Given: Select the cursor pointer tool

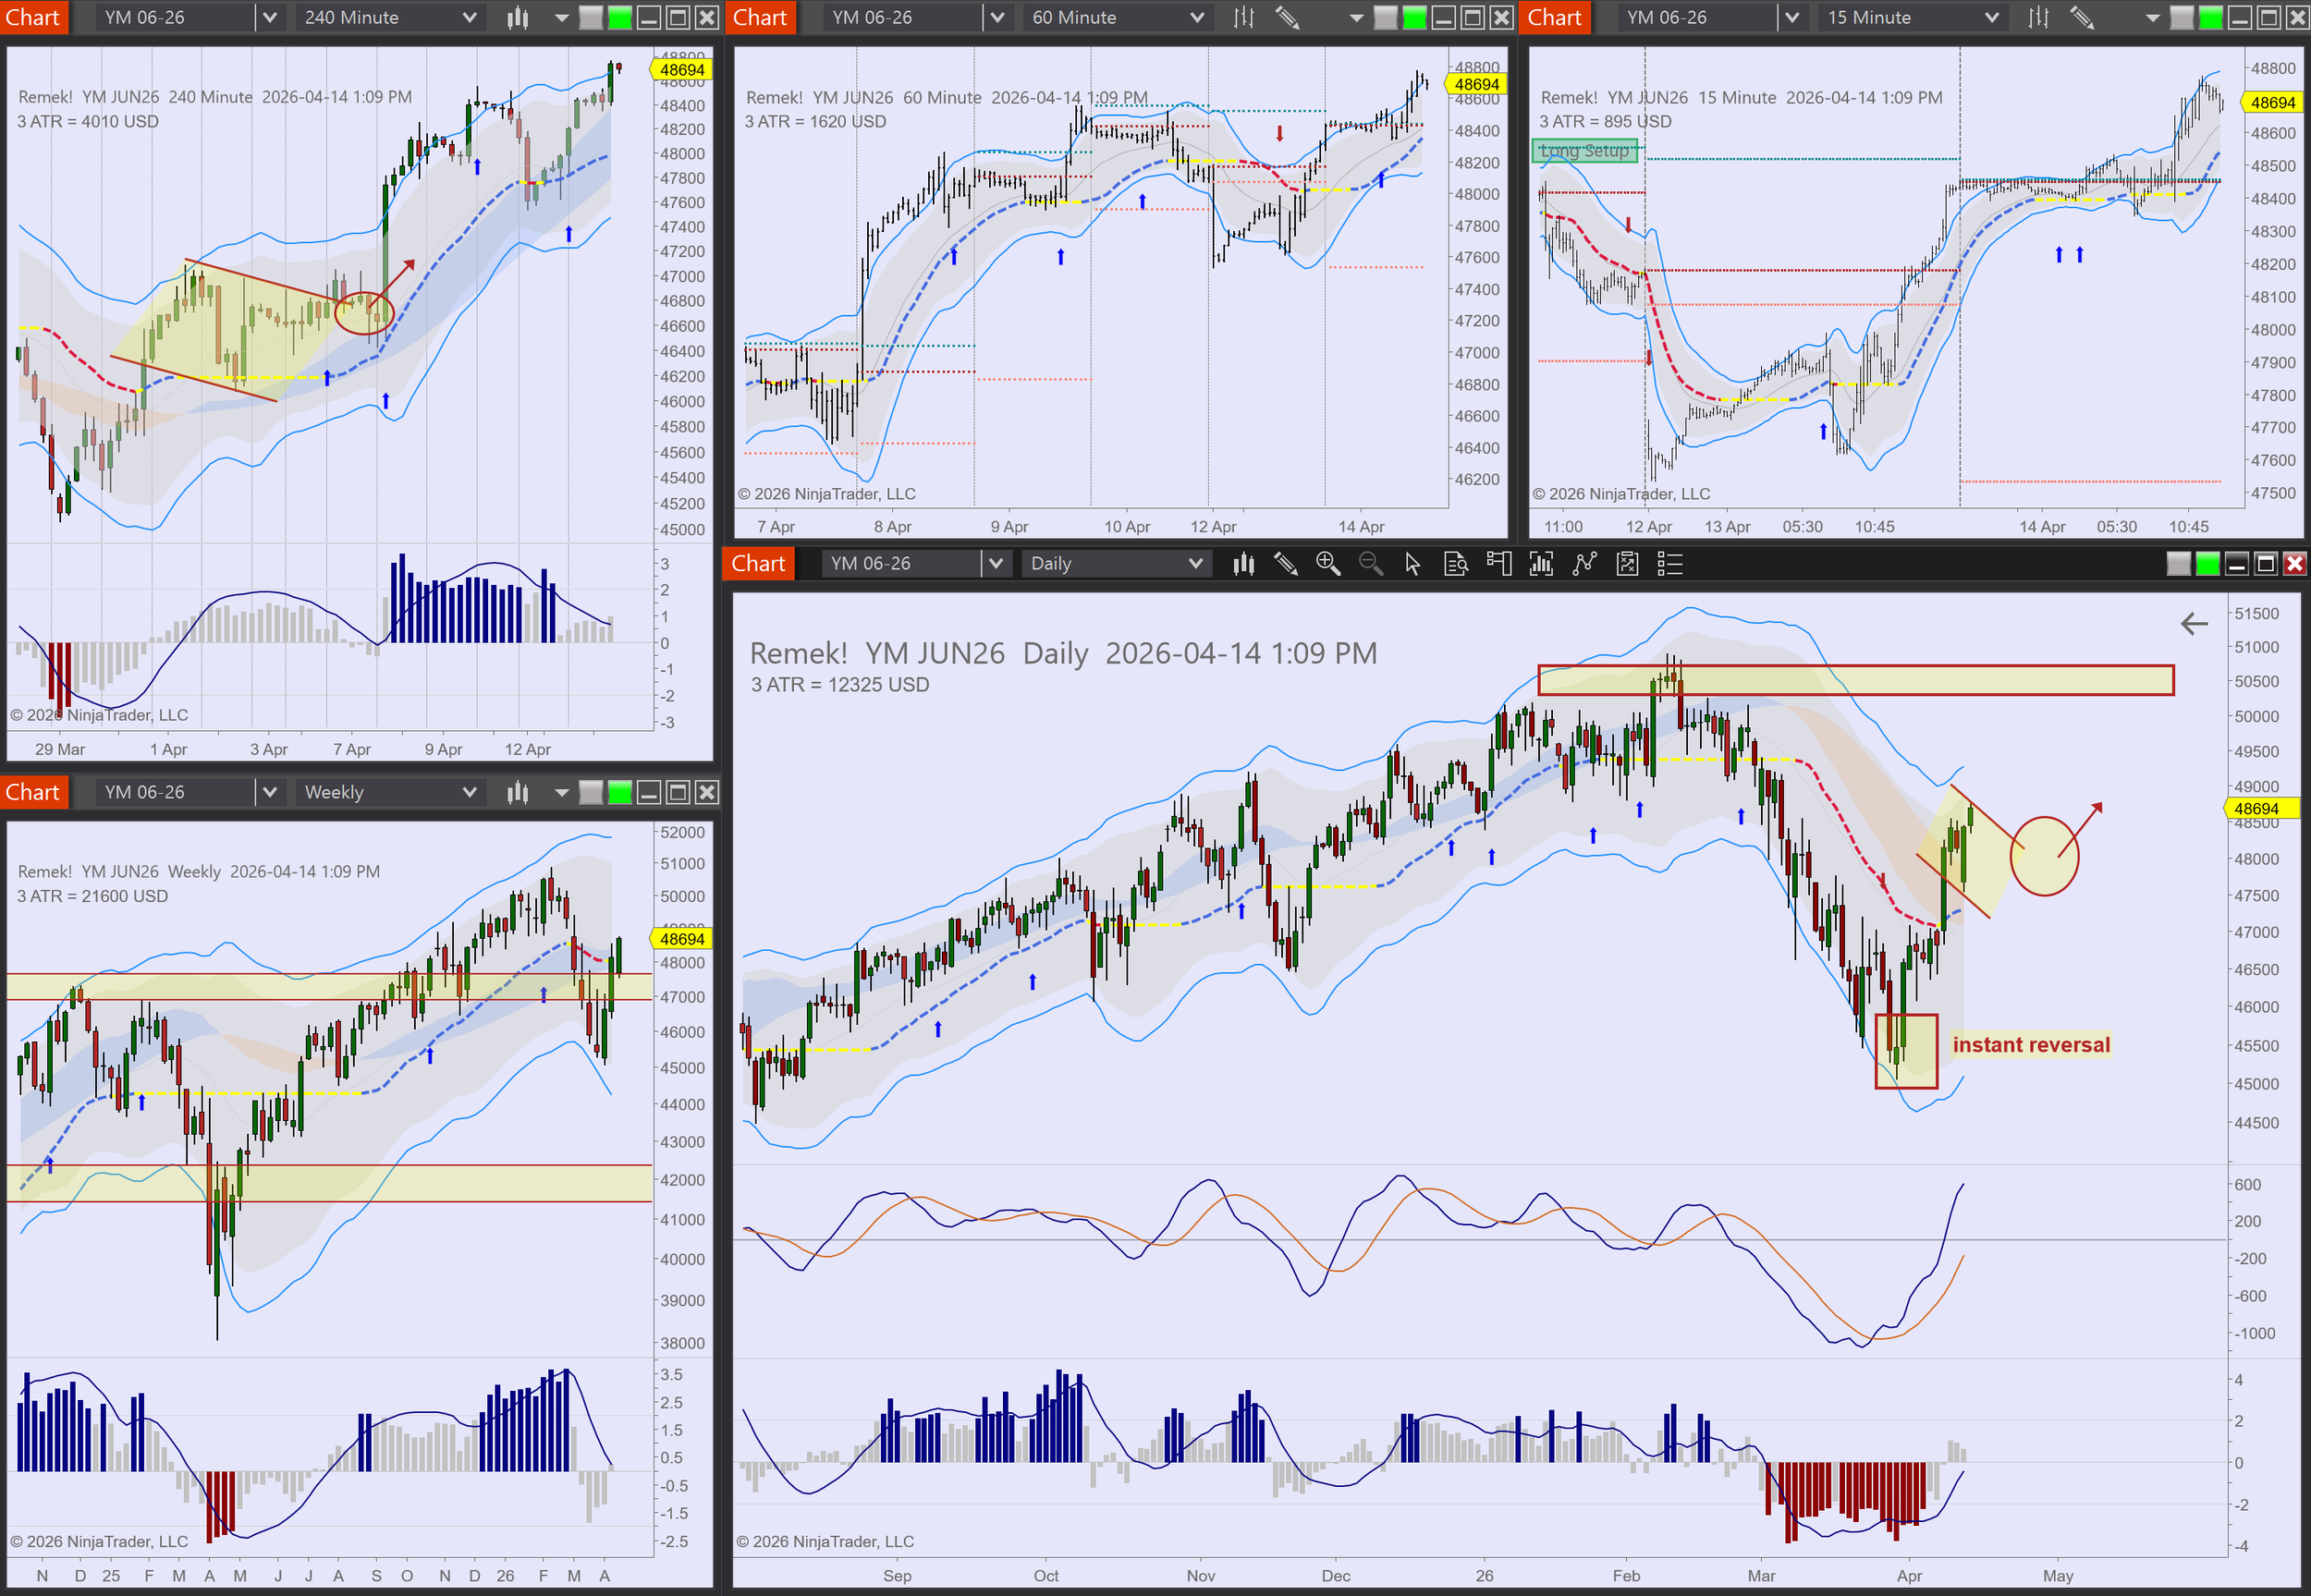Looking at the screenshot, I should click(x=1412, y=564).
